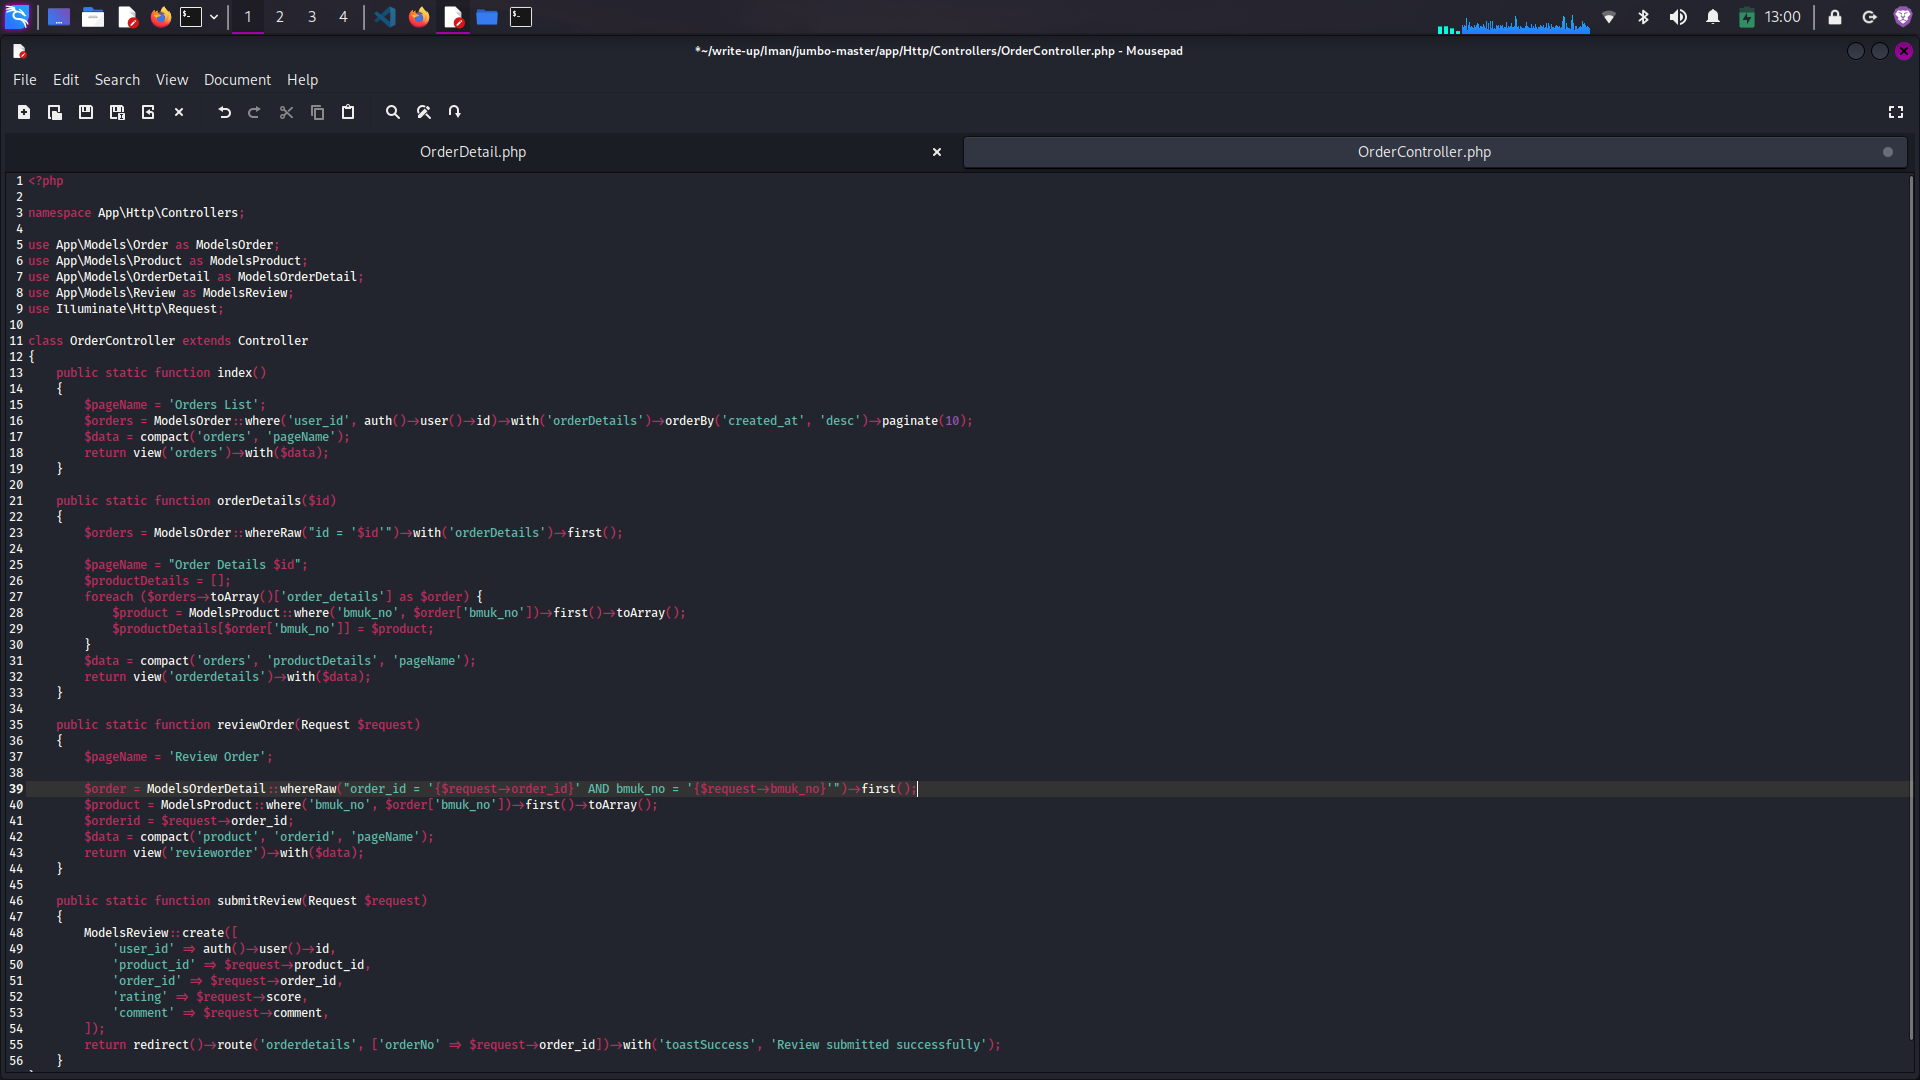Viewport: 1920px width, 1080px height.
Task: Click the Paste clipboard icon
Action: pyautogui.click(x=348, y=112)
